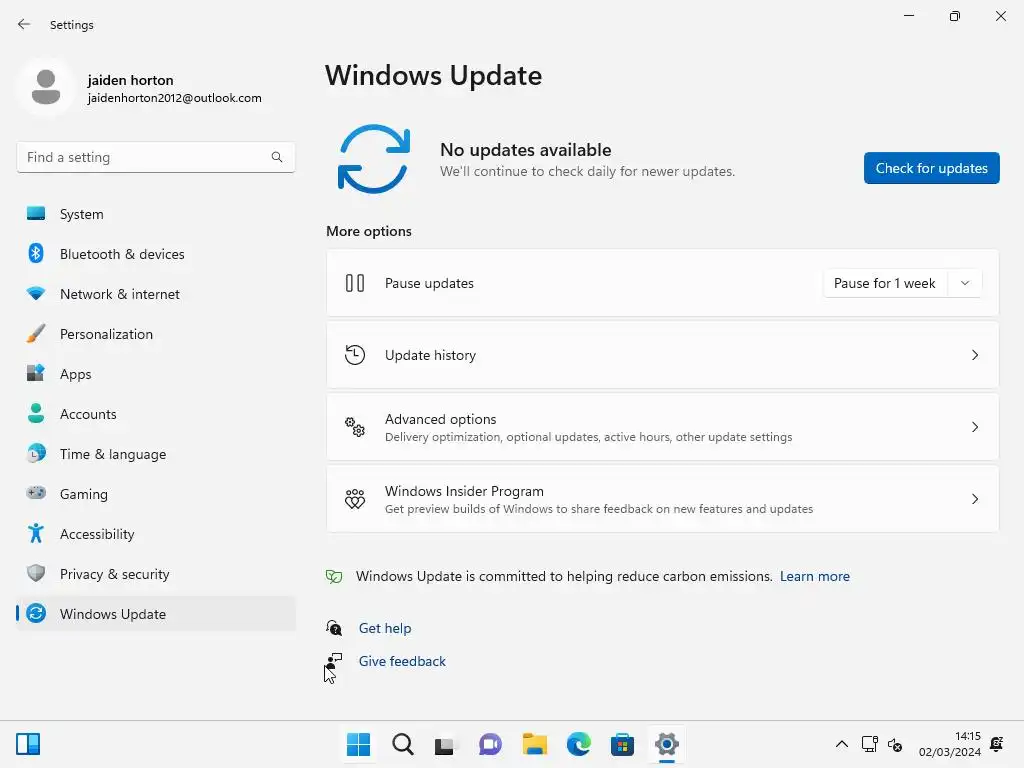Click Pause for 1 week button
Viewport: 1024px width, 768px height.
pos(885,283)
